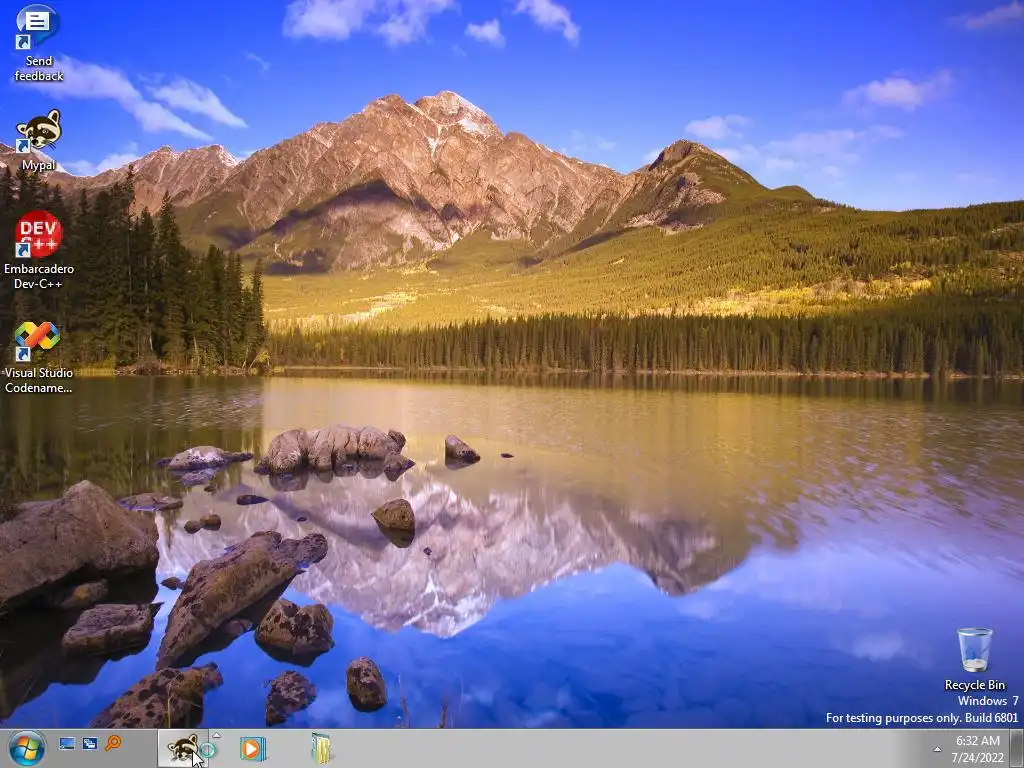Click Show Desktop quick launch icon
The image size is (1024, 768).
click(67, 743)
